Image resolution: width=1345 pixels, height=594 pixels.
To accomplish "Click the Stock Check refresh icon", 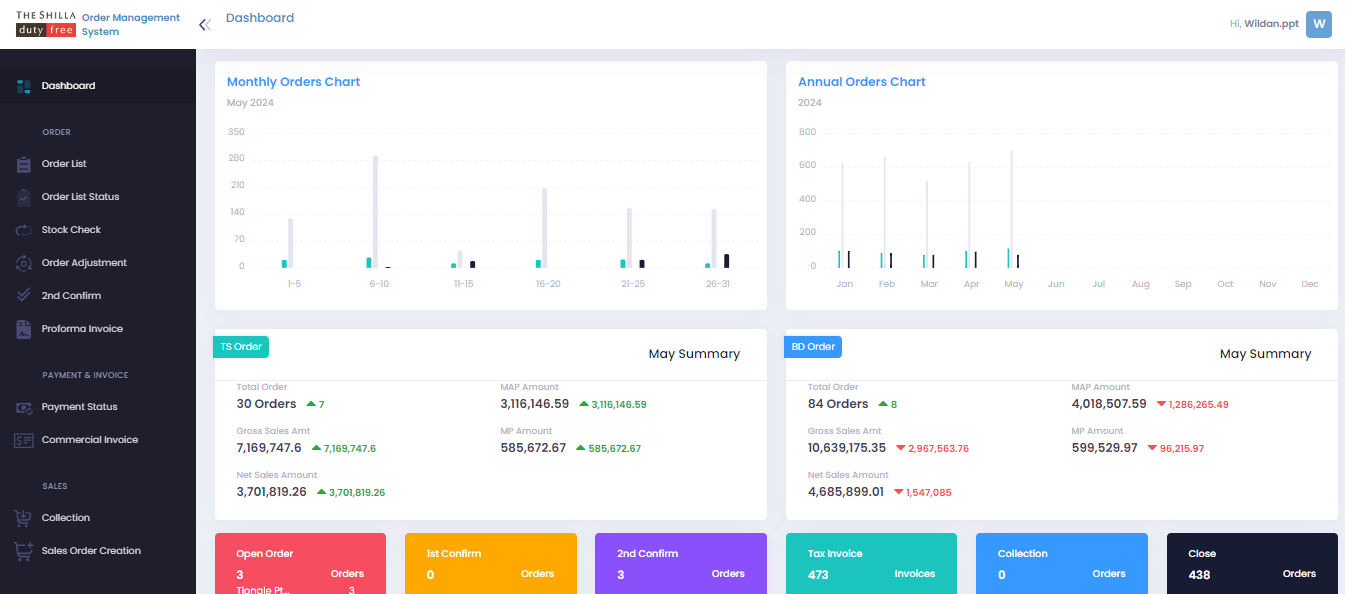I will (23, 230).
